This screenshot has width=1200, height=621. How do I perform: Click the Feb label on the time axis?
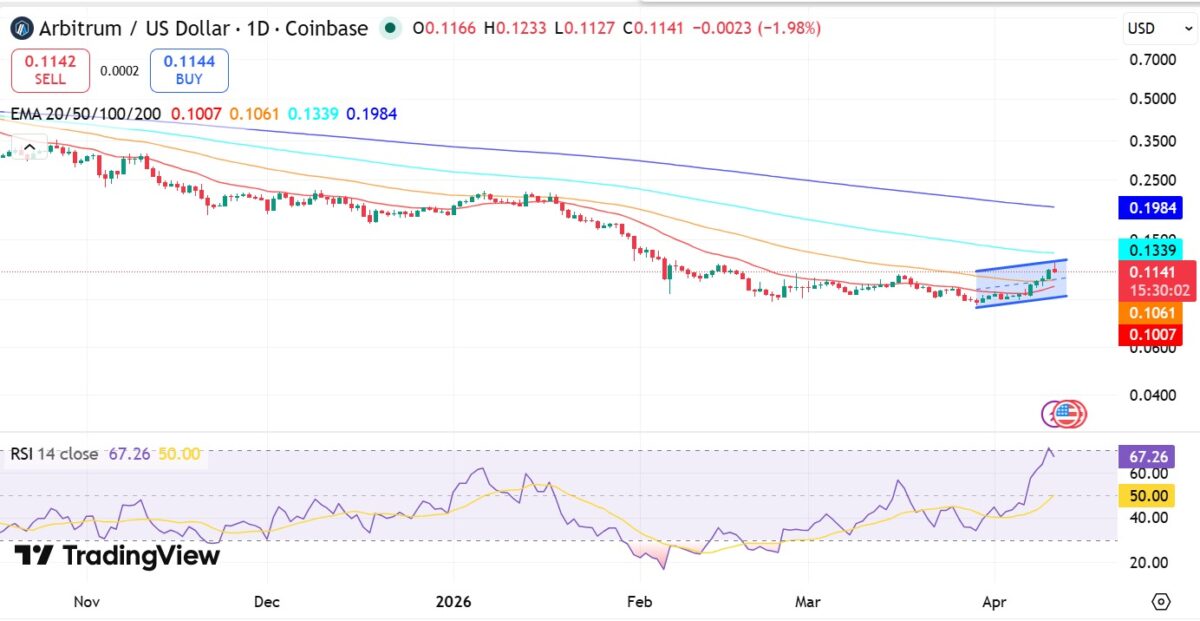click(x=639, y=602)
